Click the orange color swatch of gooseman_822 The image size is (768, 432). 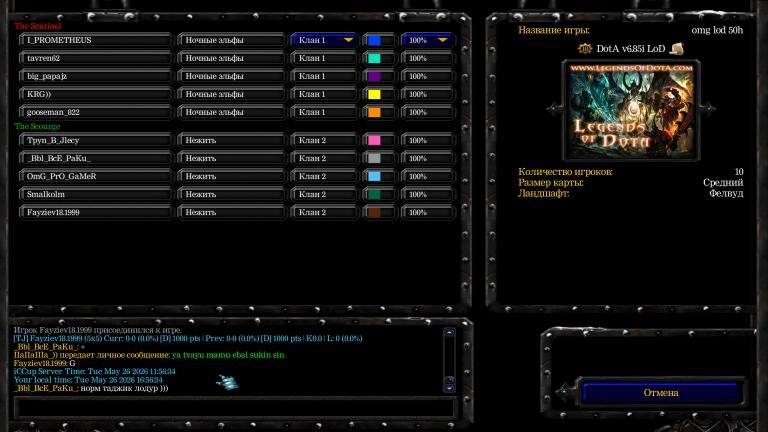click(x=374, y=112)
